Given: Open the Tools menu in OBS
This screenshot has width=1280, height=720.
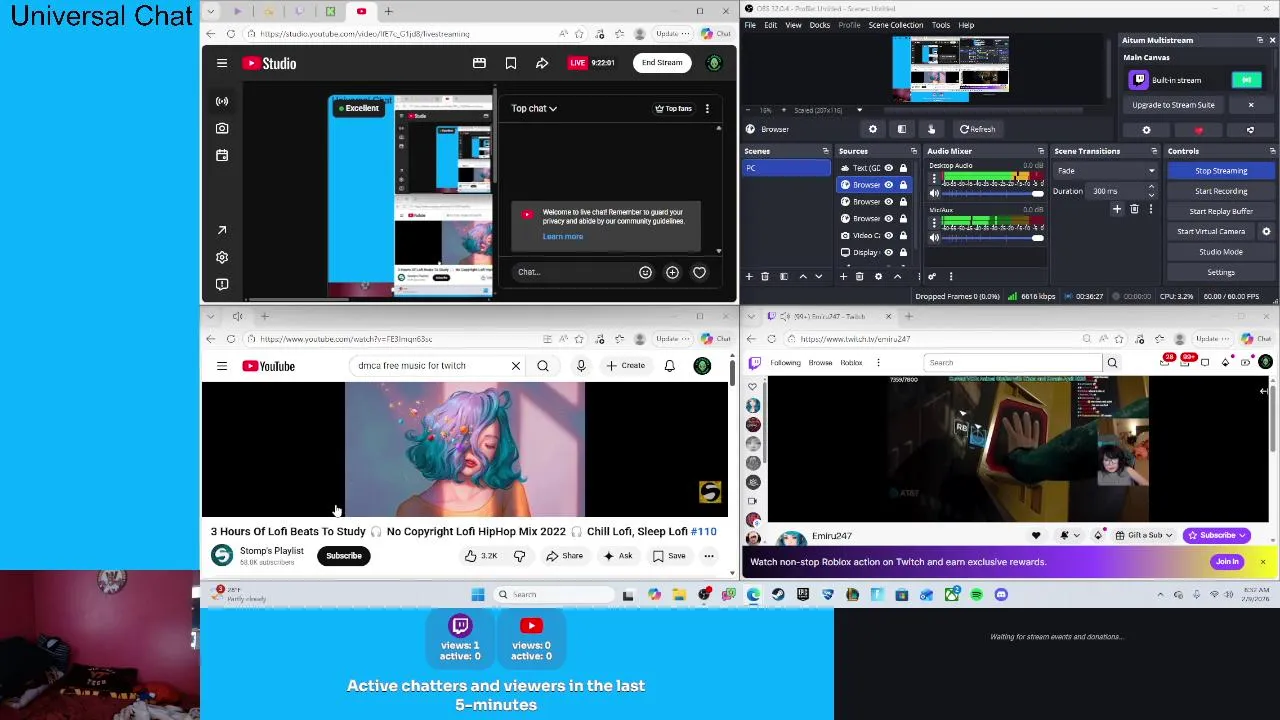Looking at the screenshot, I should point(940,25).
